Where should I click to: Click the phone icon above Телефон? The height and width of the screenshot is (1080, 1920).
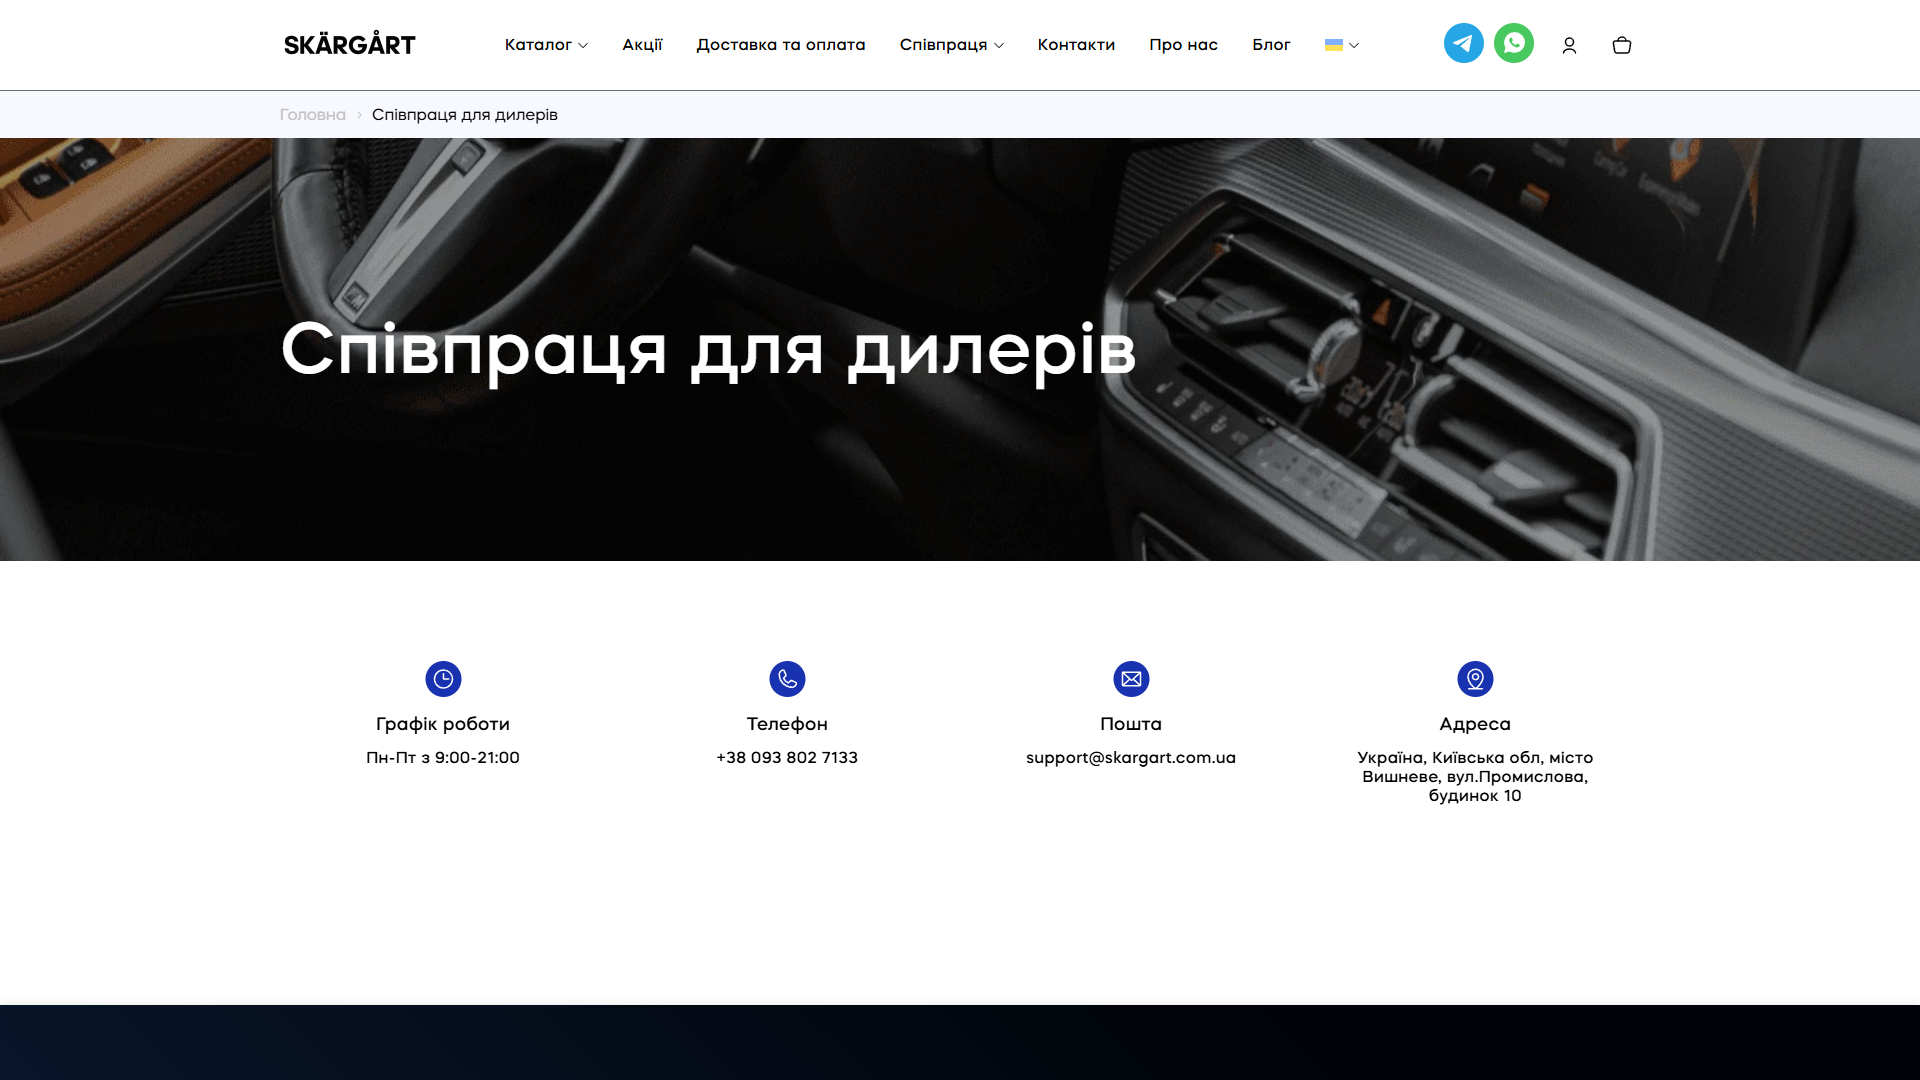pos(787,679)
